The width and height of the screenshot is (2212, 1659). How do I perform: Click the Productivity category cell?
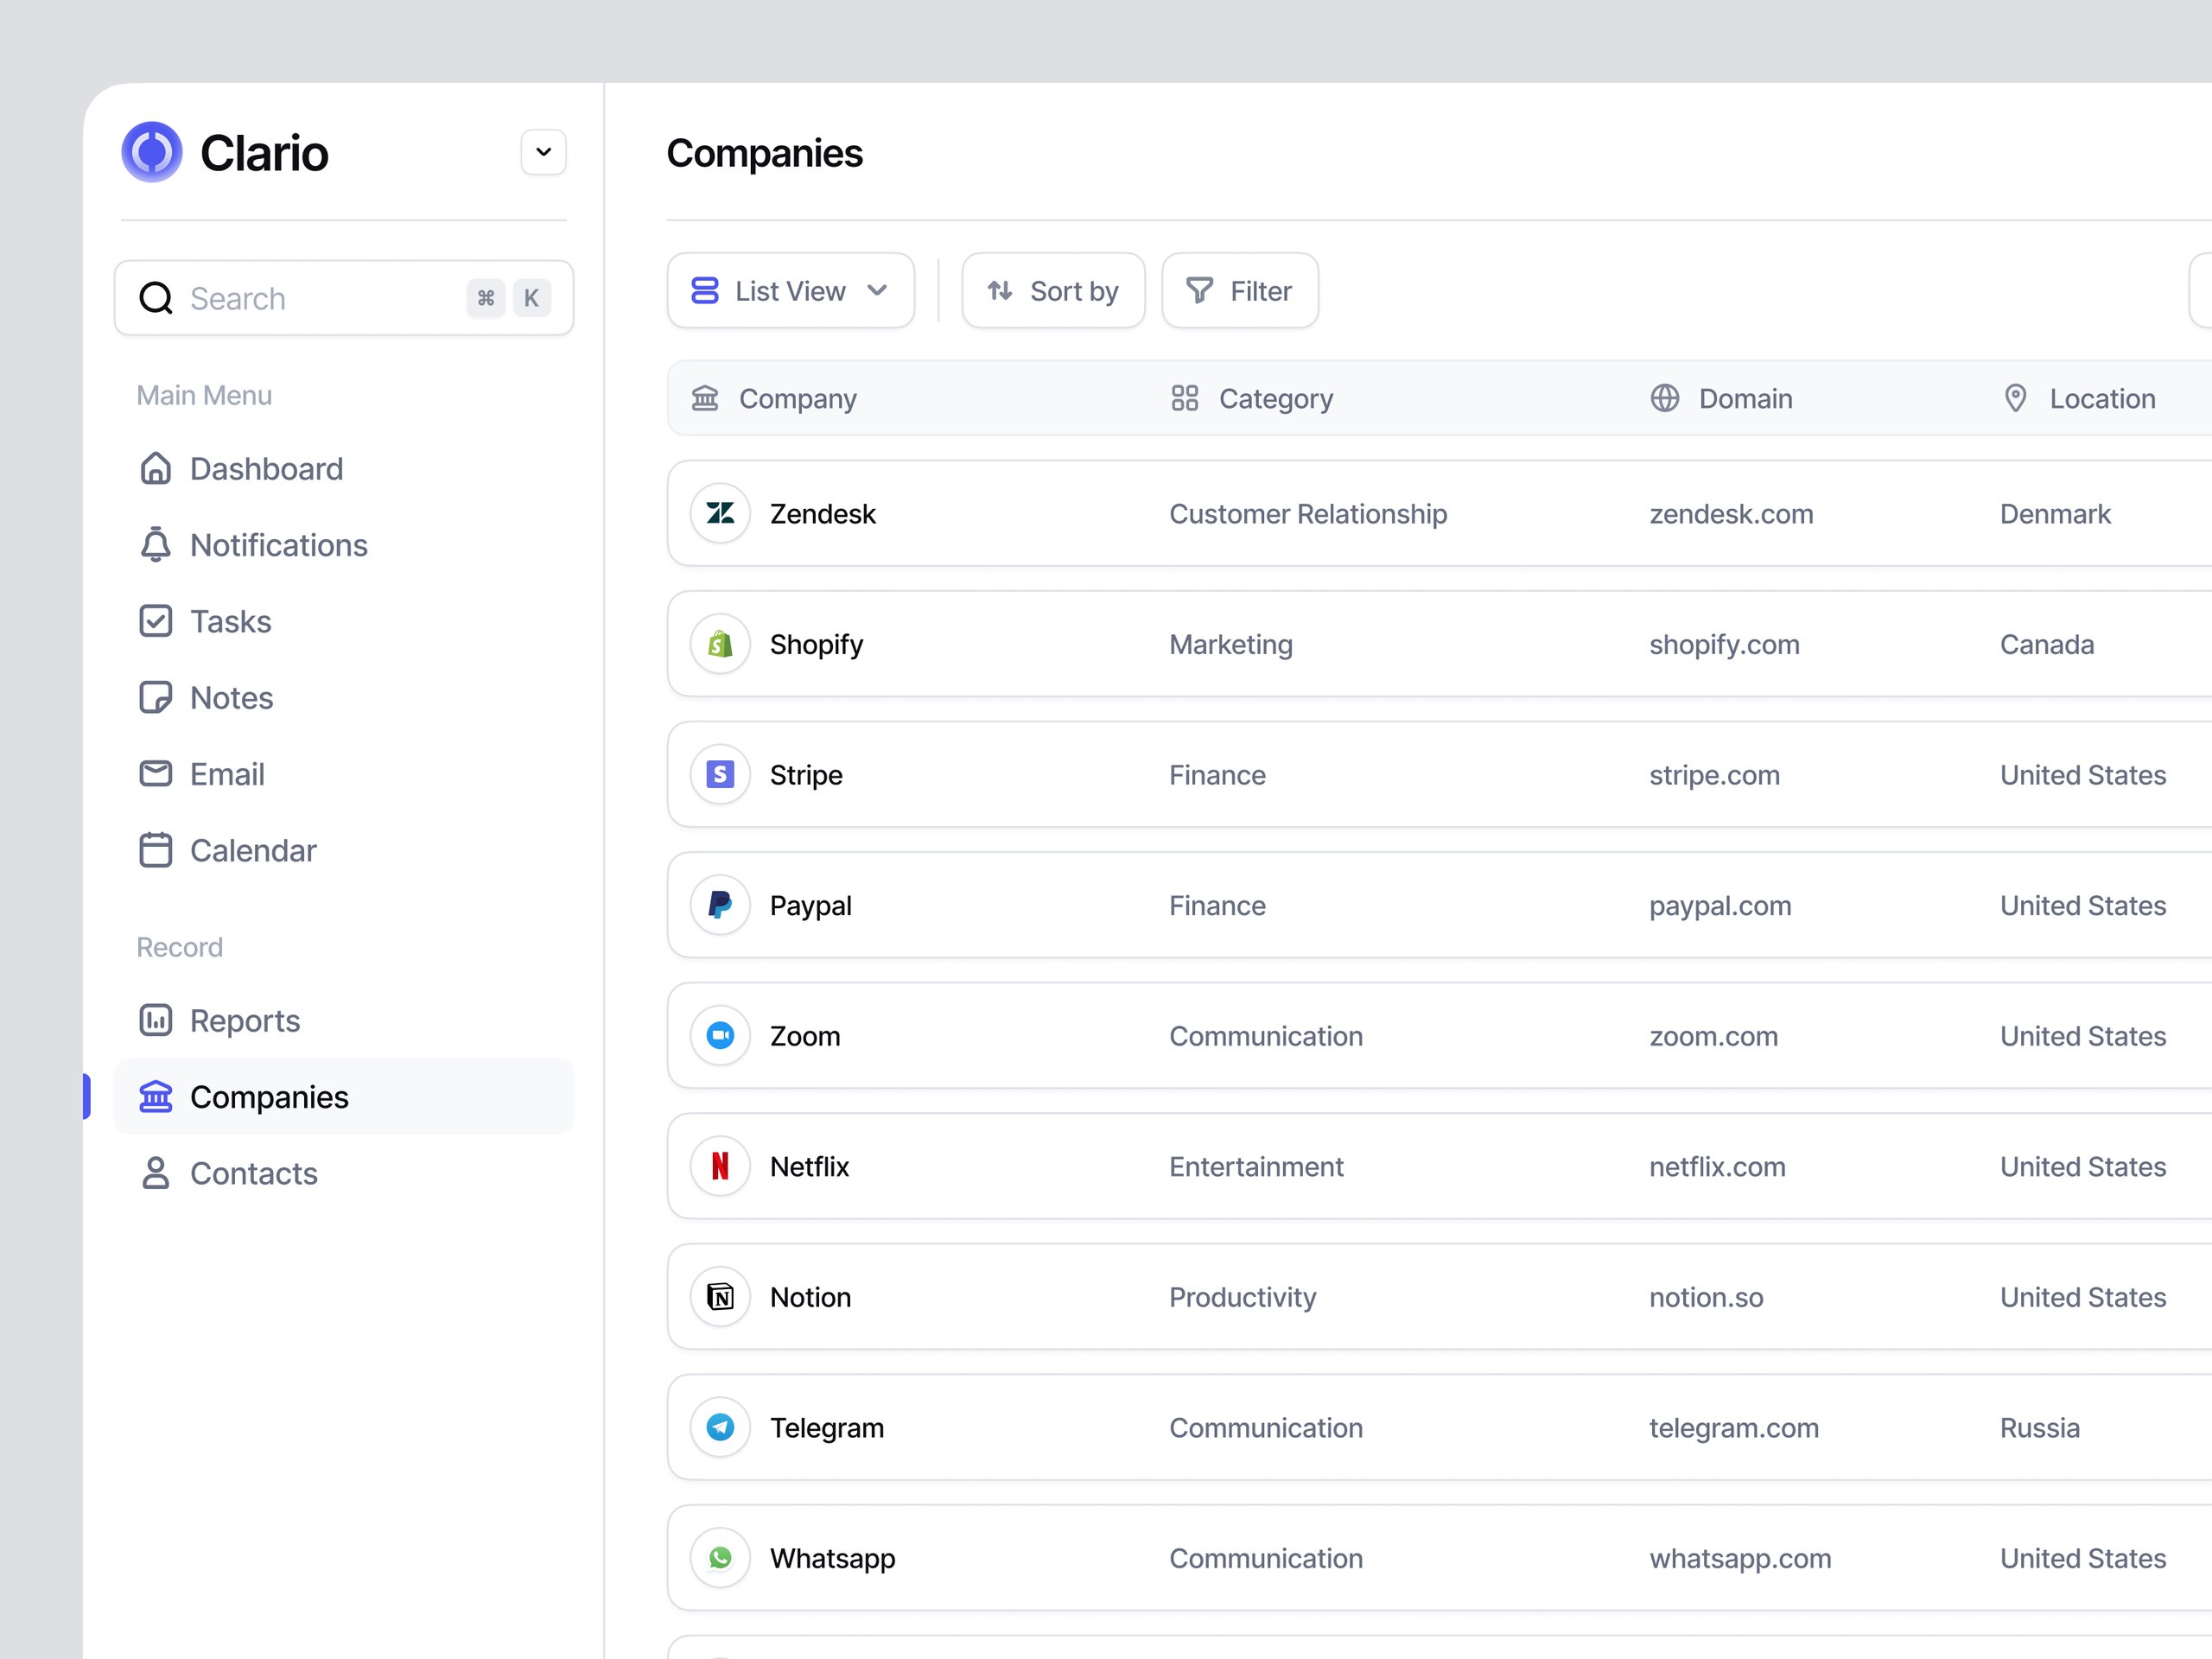tap(1243, 1298)
